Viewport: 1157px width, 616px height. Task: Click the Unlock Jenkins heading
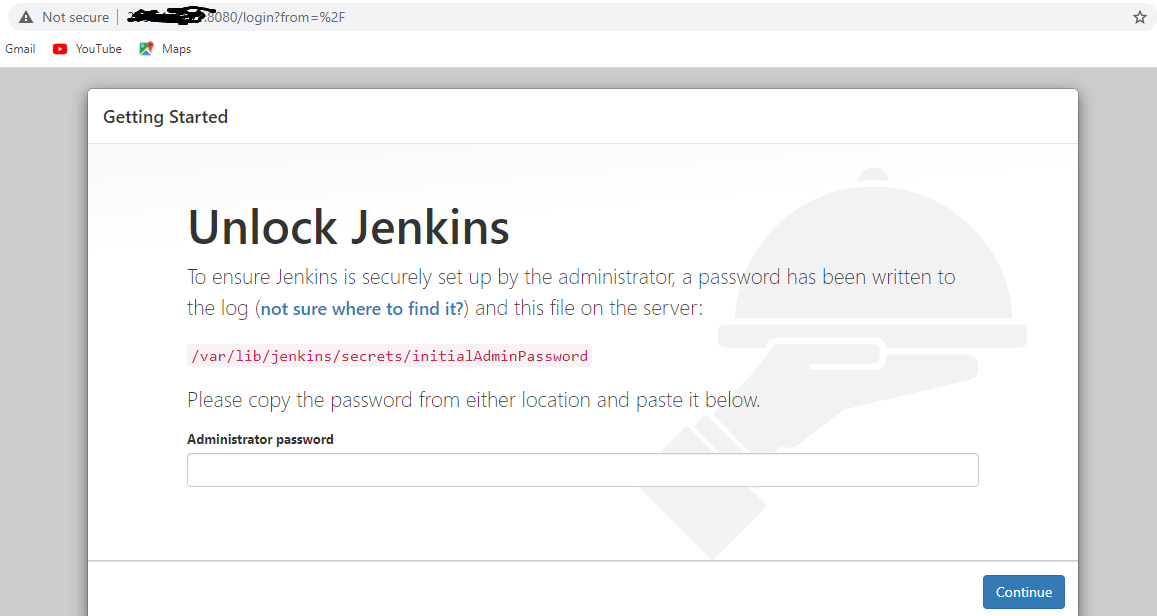pyautogui.click(x=348, y=226)
